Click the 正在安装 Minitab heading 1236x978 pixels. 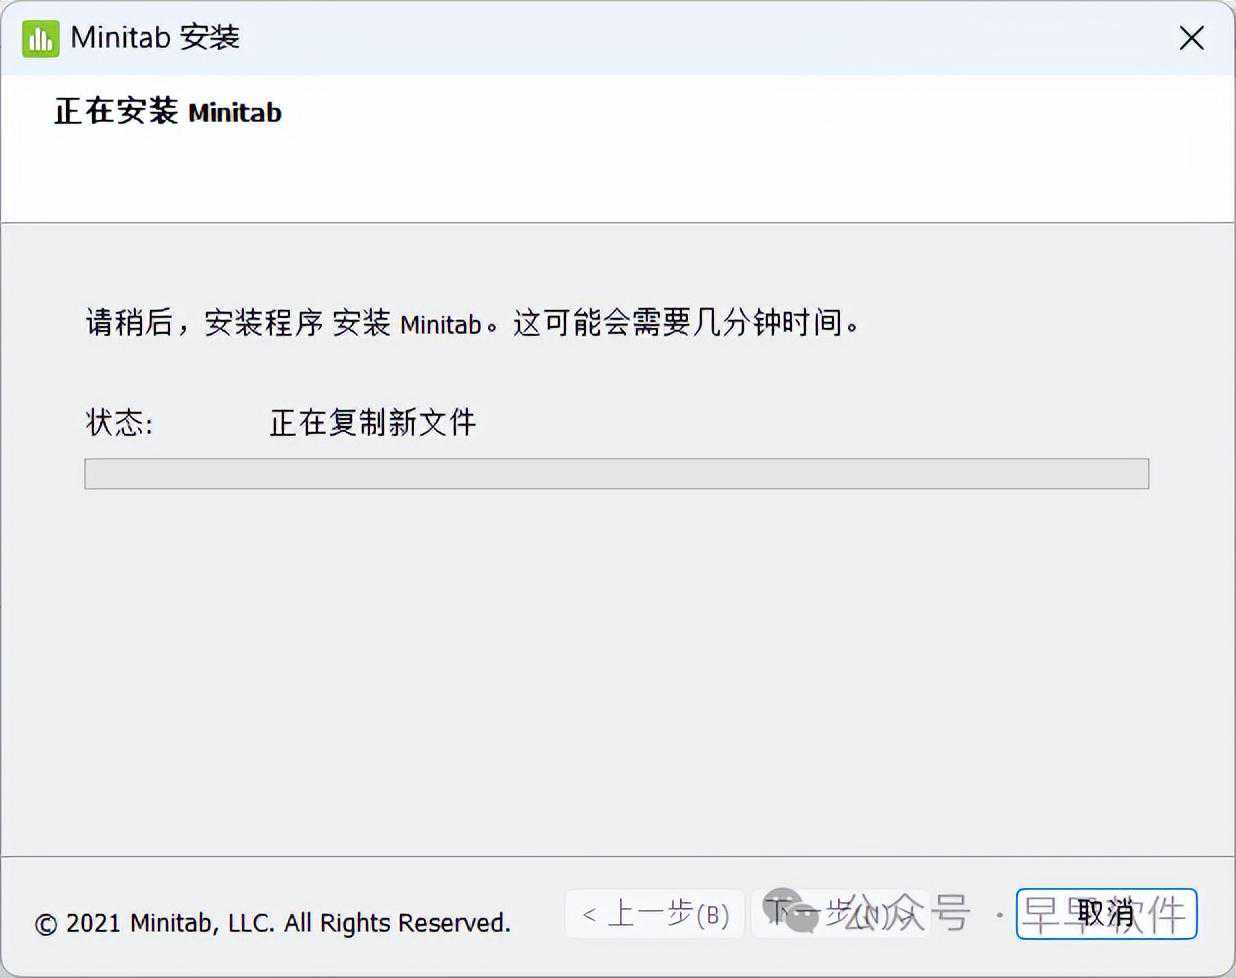coord(168,111)
